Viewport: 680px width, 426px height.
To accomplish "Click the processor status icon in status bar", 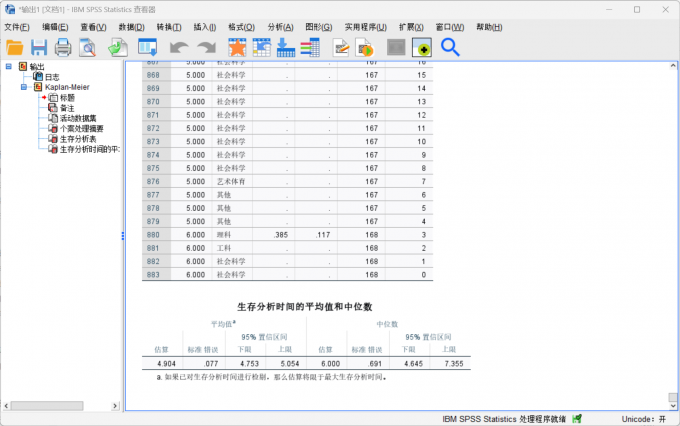I will 577,419.
